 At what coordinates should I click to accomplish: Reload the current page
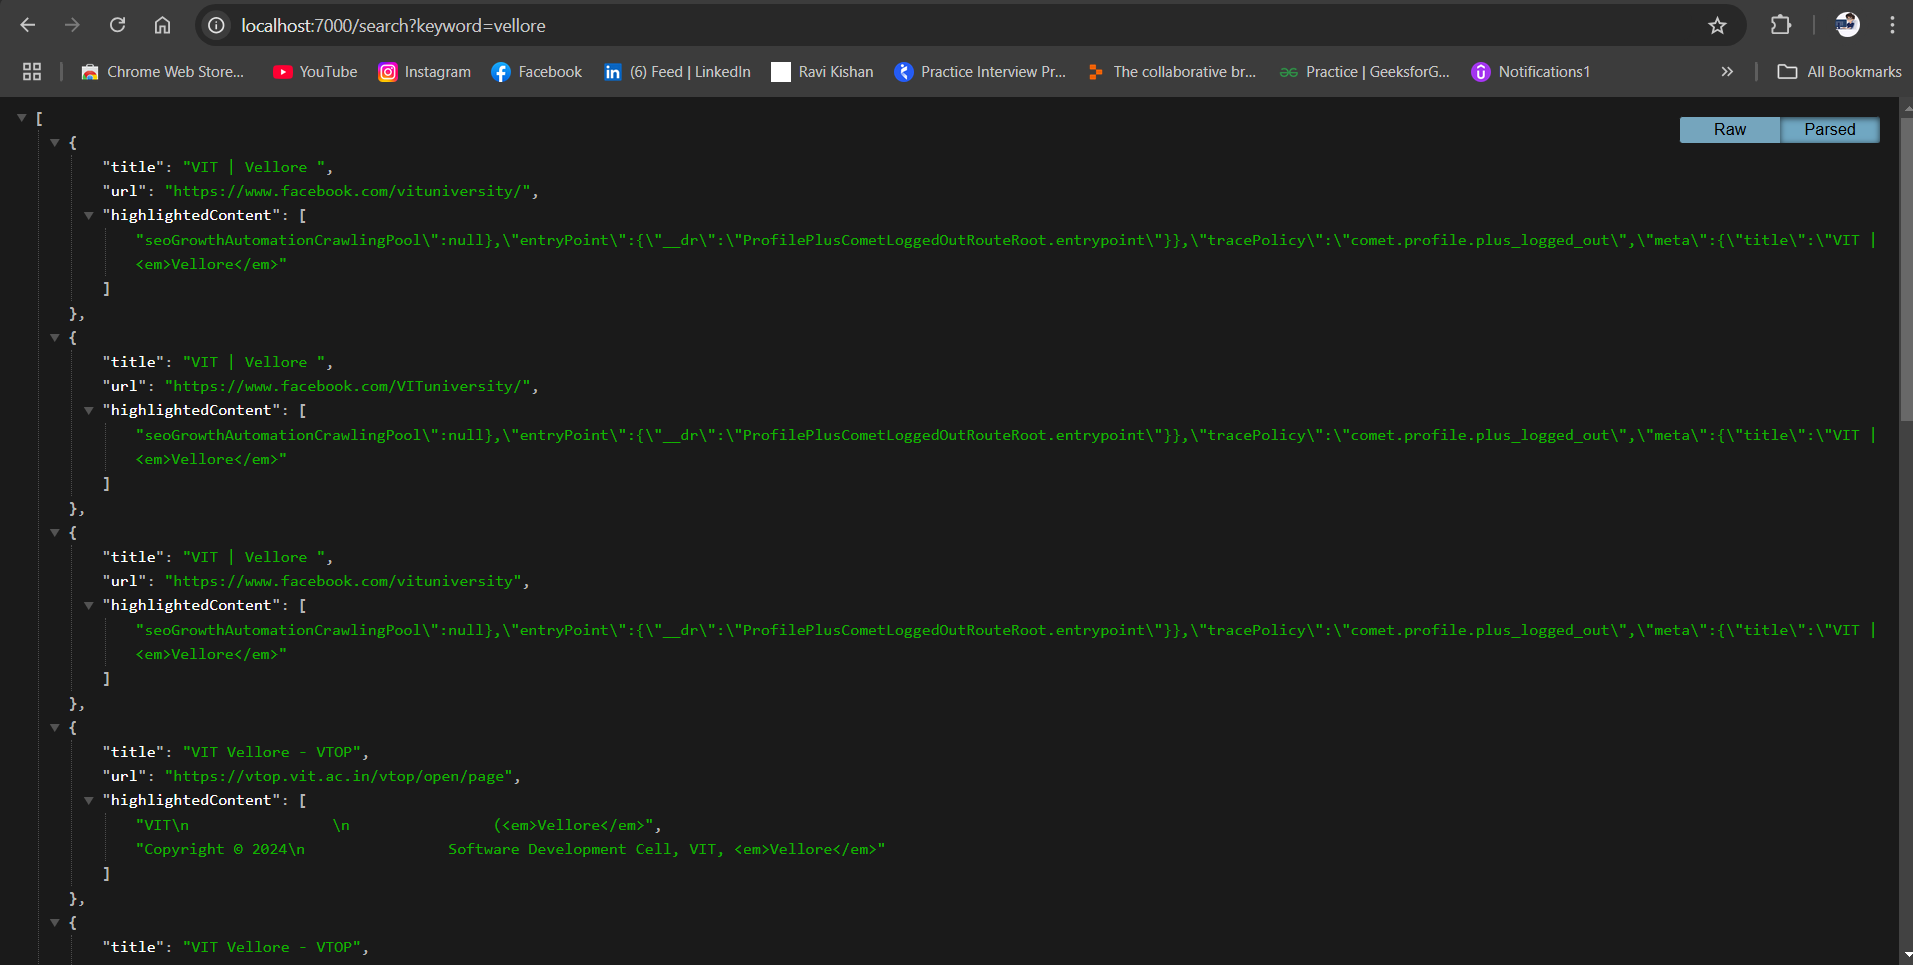(x=117, y=25)
